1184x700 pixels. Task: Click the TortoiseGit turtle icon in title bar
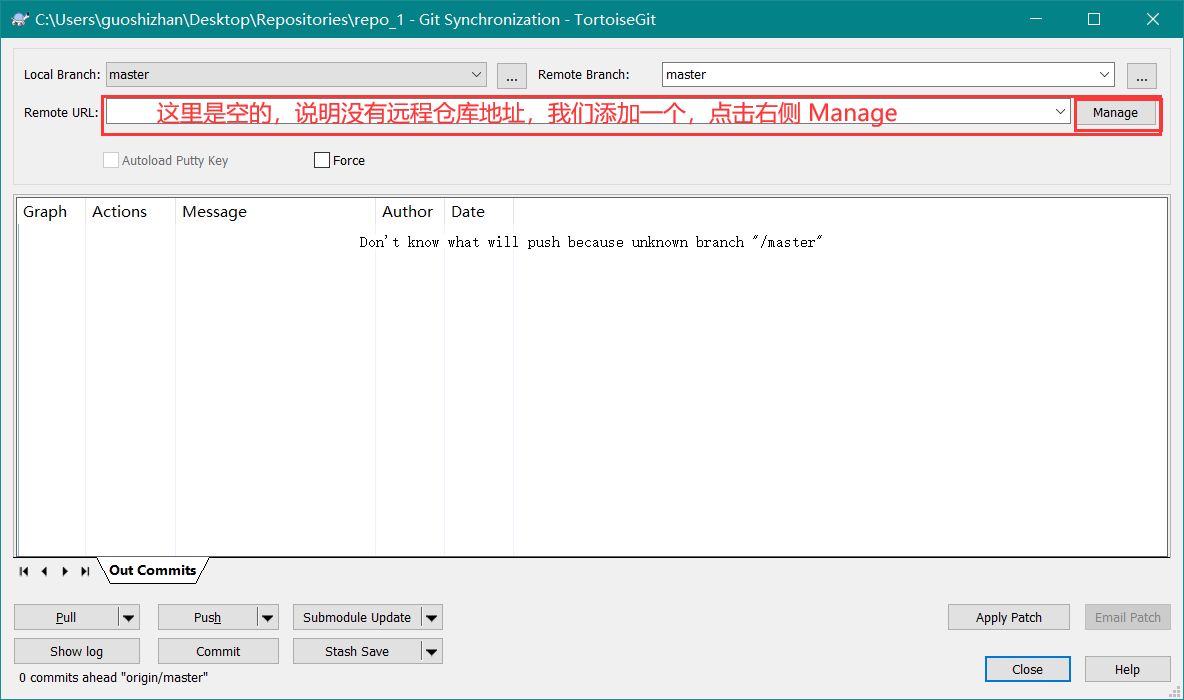click(x=19, y=19)
